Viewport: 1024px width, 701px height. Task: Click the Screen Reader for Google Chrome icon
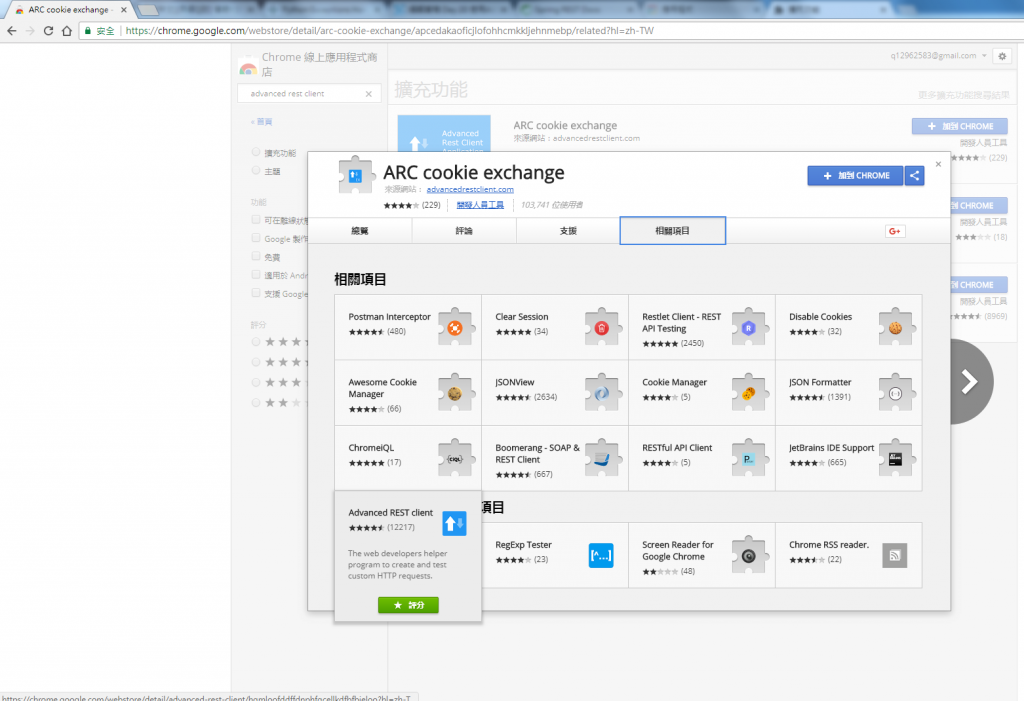(x=748, y=555)
